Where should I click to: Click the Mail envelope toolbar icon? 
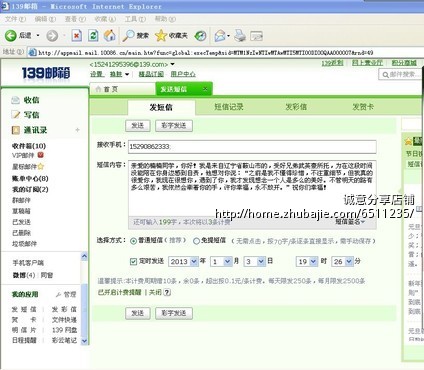point(220,36)
